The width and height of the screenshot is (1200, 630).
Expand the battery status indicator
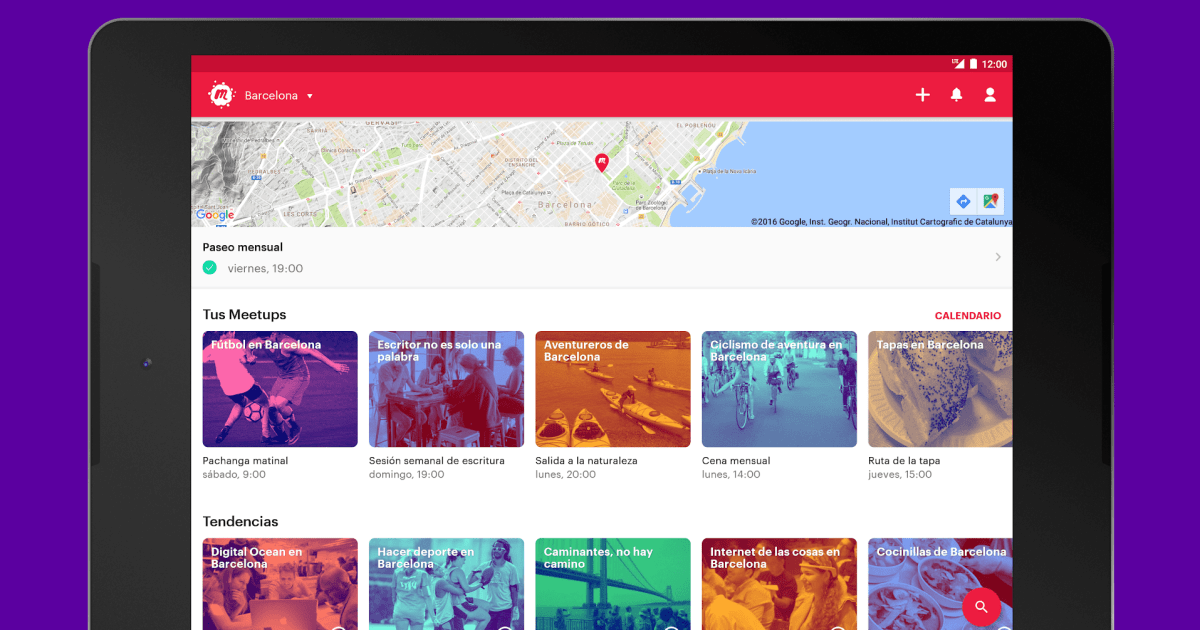[973, 62]
